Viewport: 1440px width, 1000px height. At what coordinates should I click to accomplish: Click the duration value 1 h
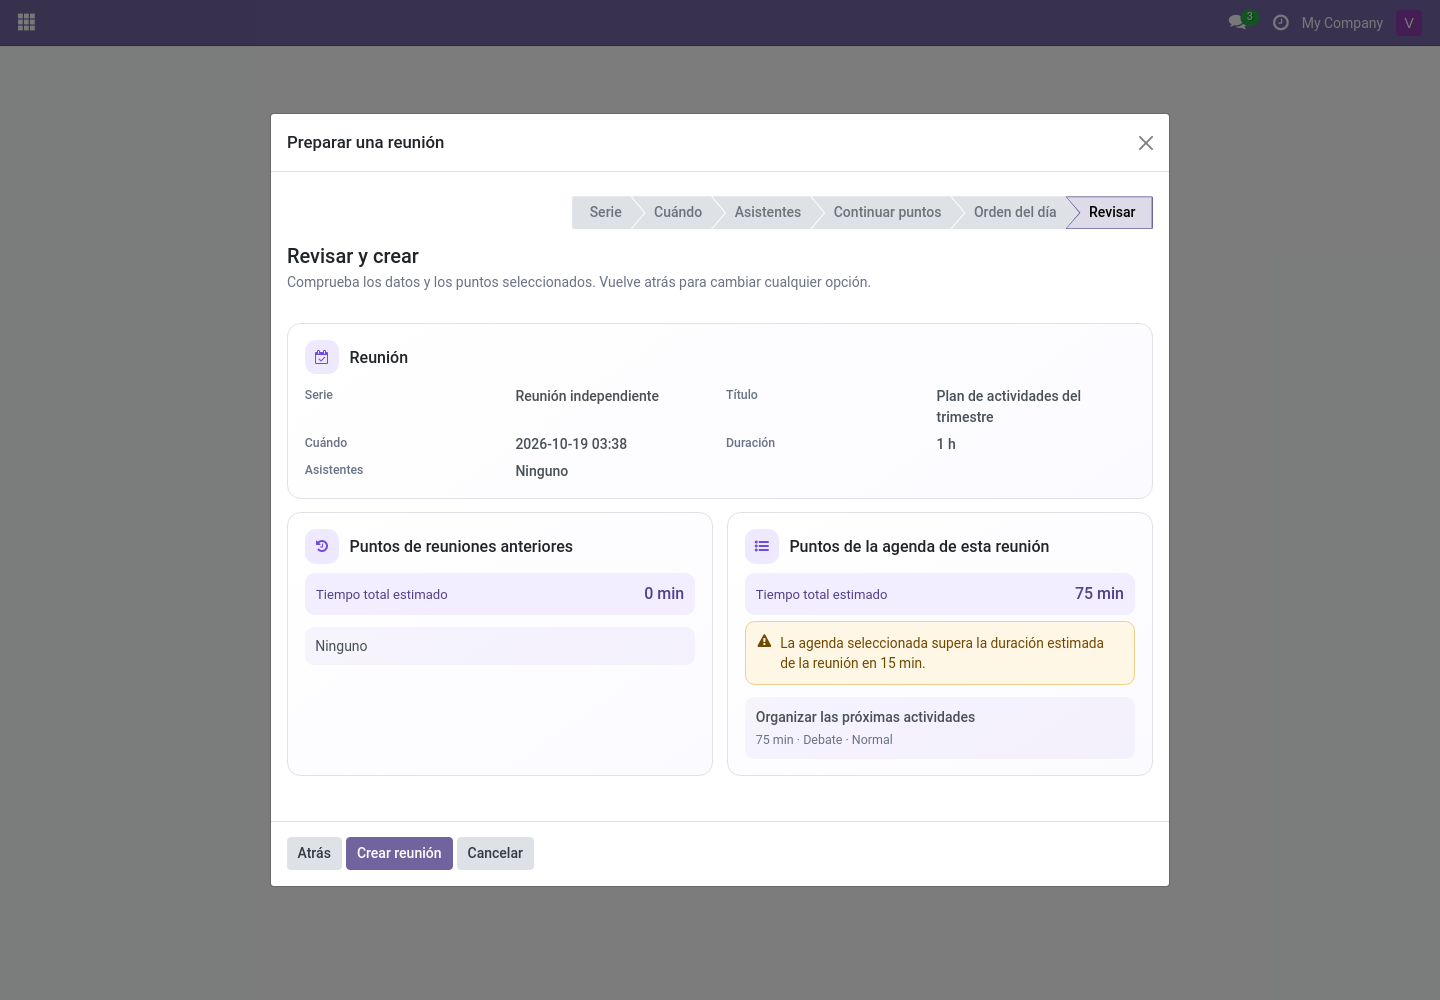[x=946, y=444]
